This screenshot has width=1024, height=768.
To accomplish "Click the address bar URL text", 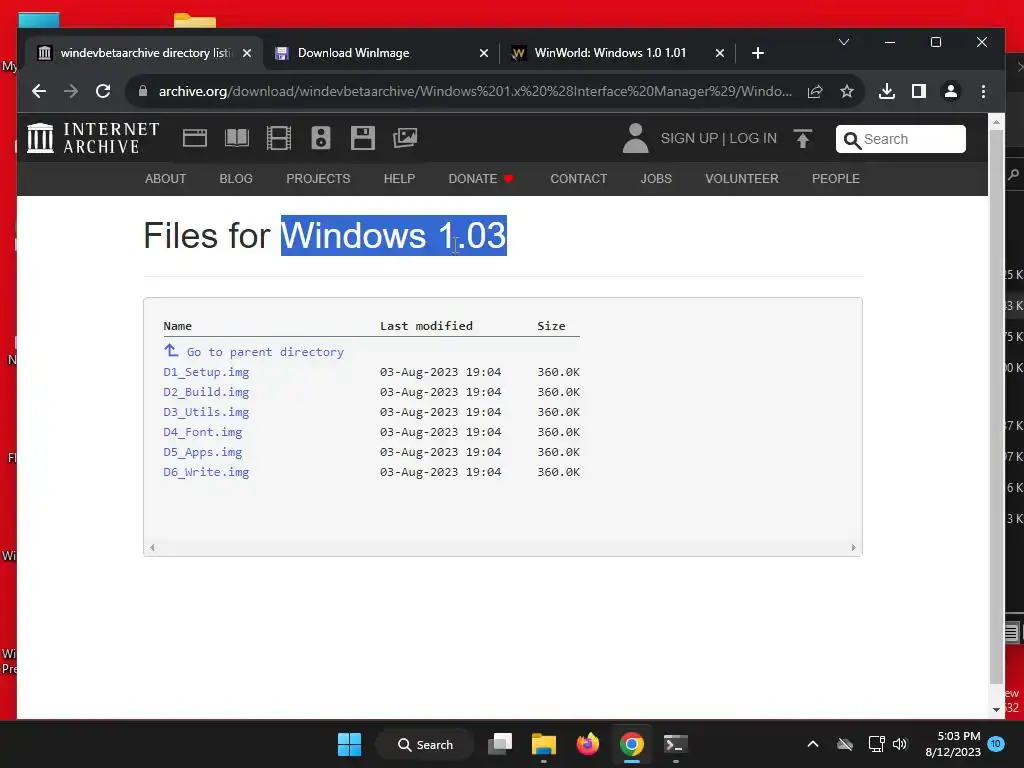I will (475, 91).
